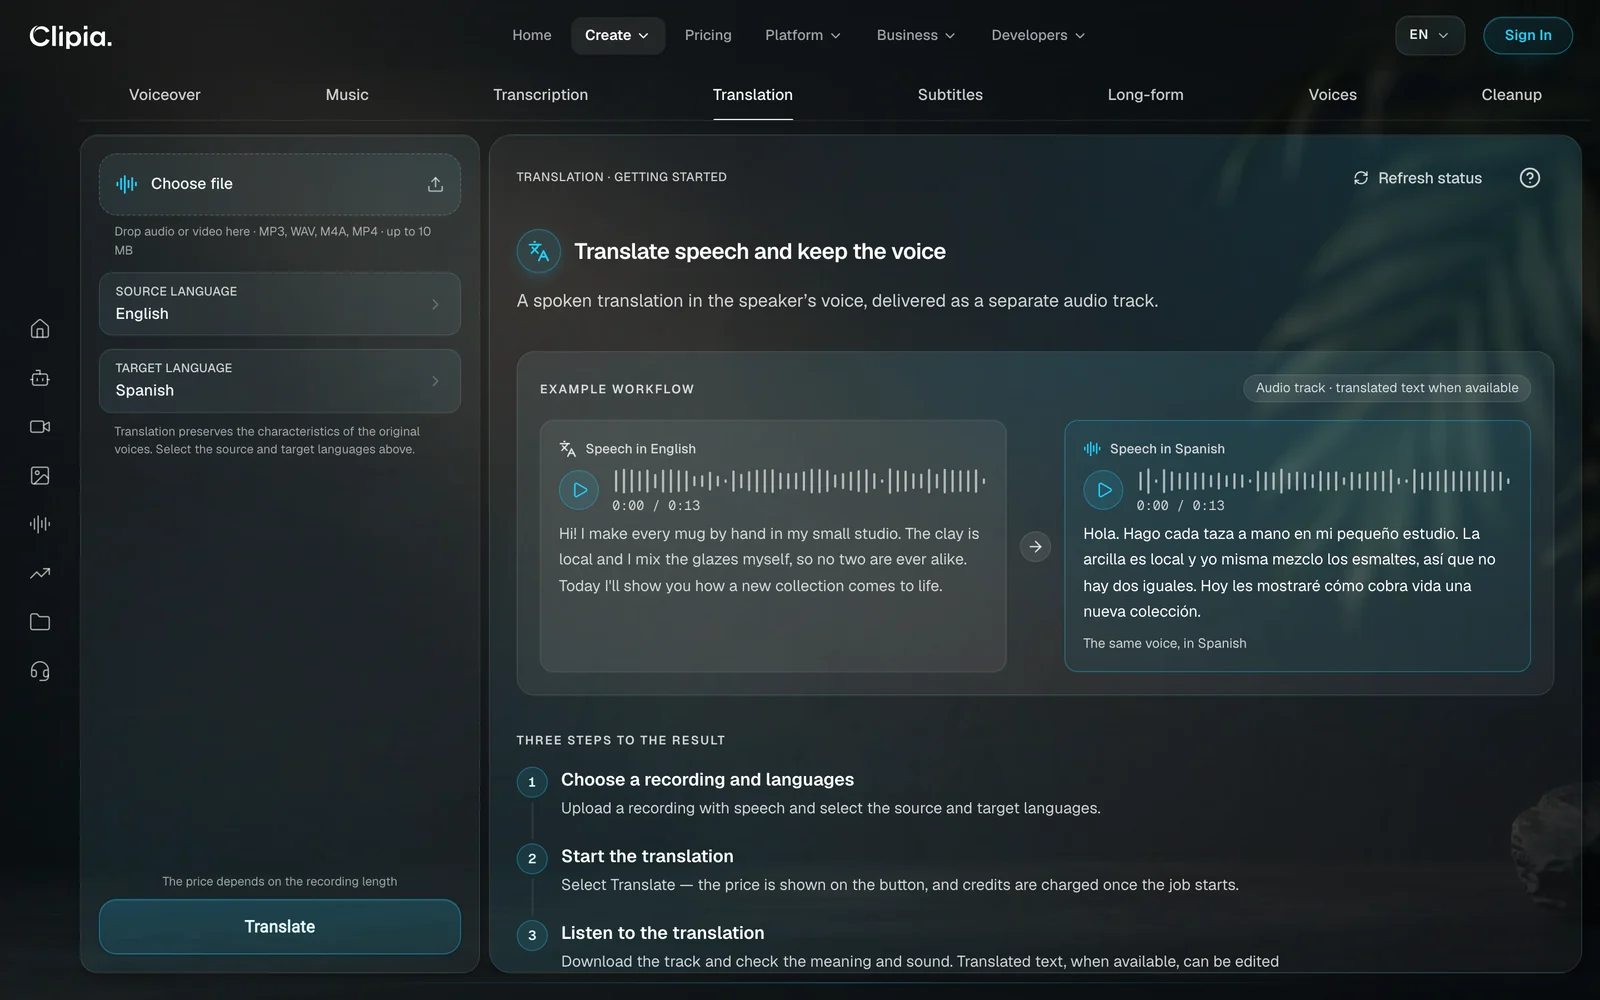Open the trending chart icon in the sidebar
This screenshot has width=1600, height=1000.
(x=40, y=573)
